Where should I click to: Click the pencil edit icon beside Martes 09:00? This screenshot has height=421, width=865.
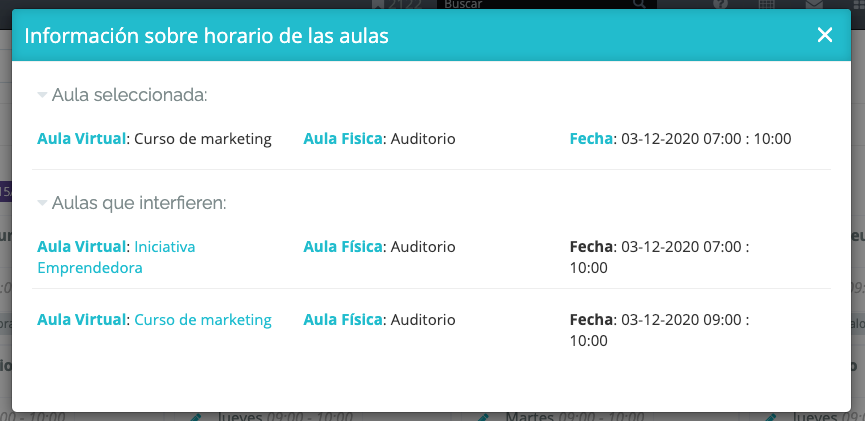coord(483,417)
